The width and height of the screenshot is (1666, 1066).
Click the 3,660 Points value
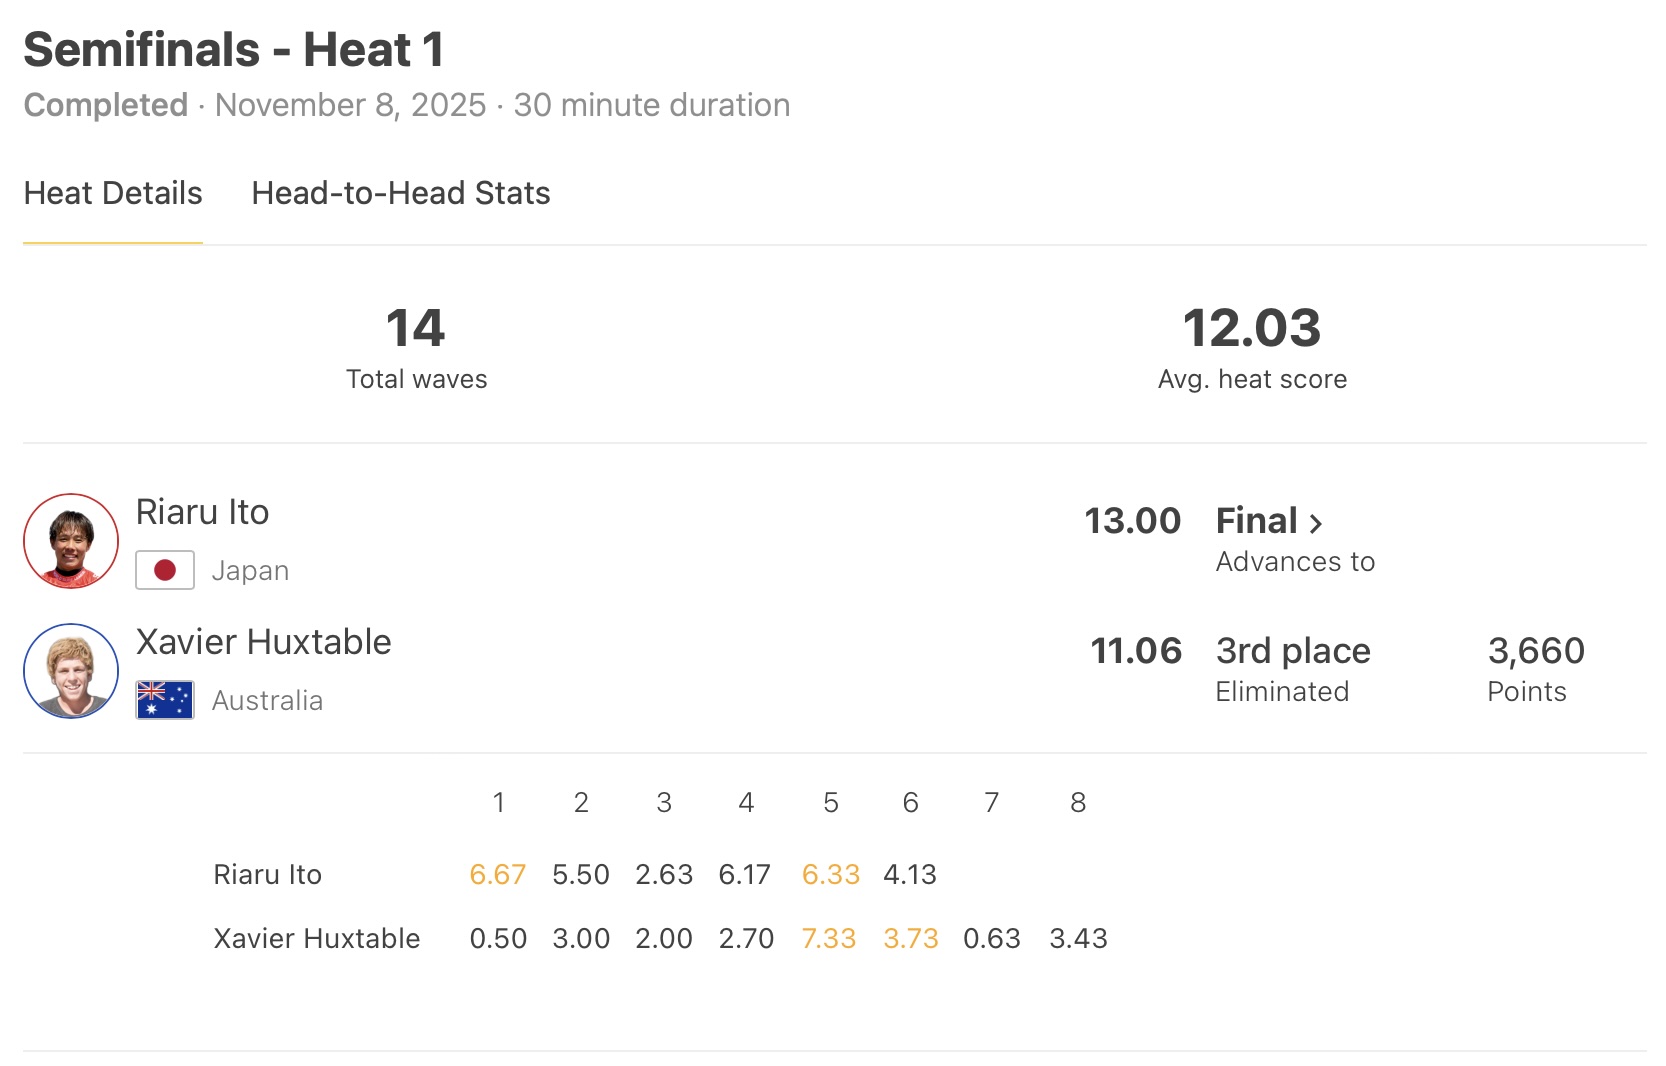(1535, 651)
